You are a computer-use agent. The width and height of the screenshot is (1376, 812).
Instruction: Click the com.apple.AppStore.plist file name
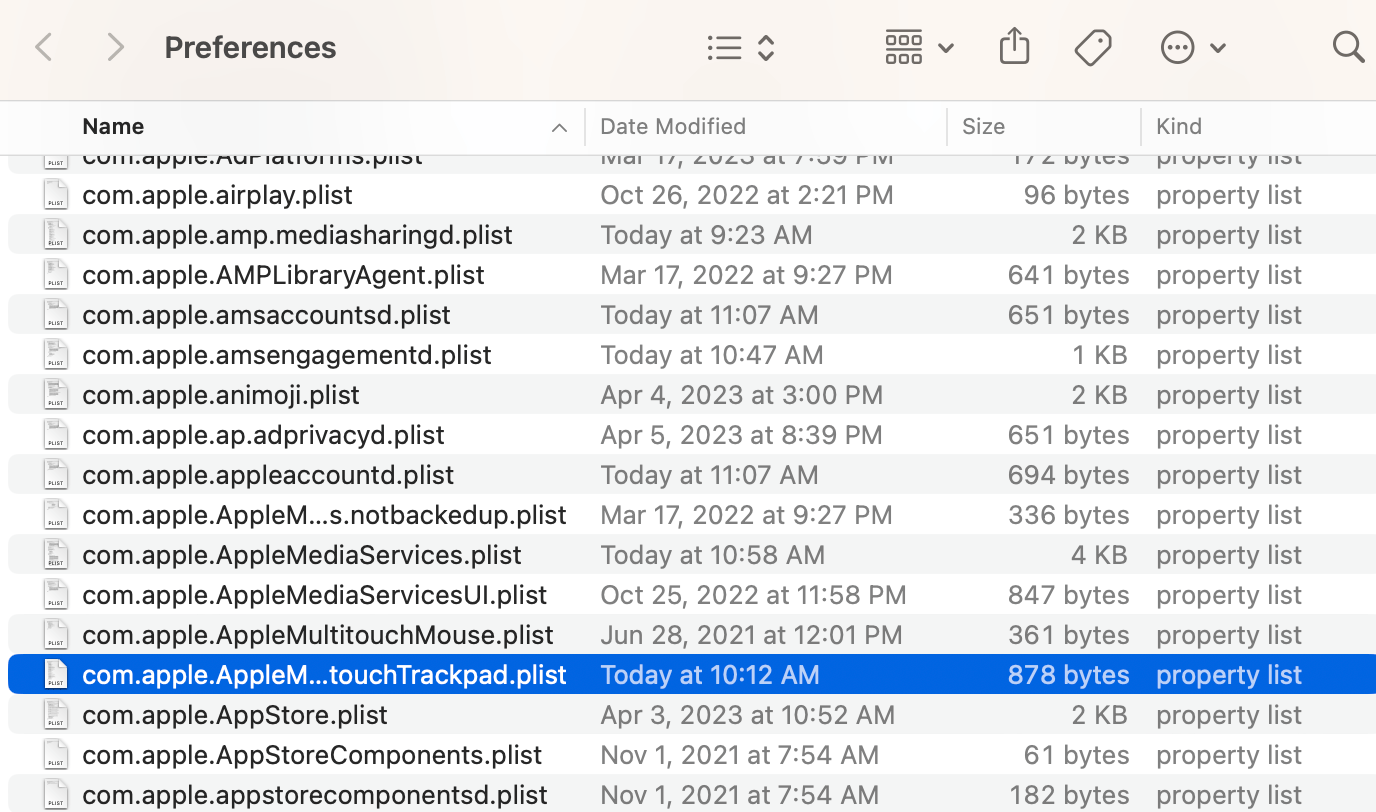235,715
